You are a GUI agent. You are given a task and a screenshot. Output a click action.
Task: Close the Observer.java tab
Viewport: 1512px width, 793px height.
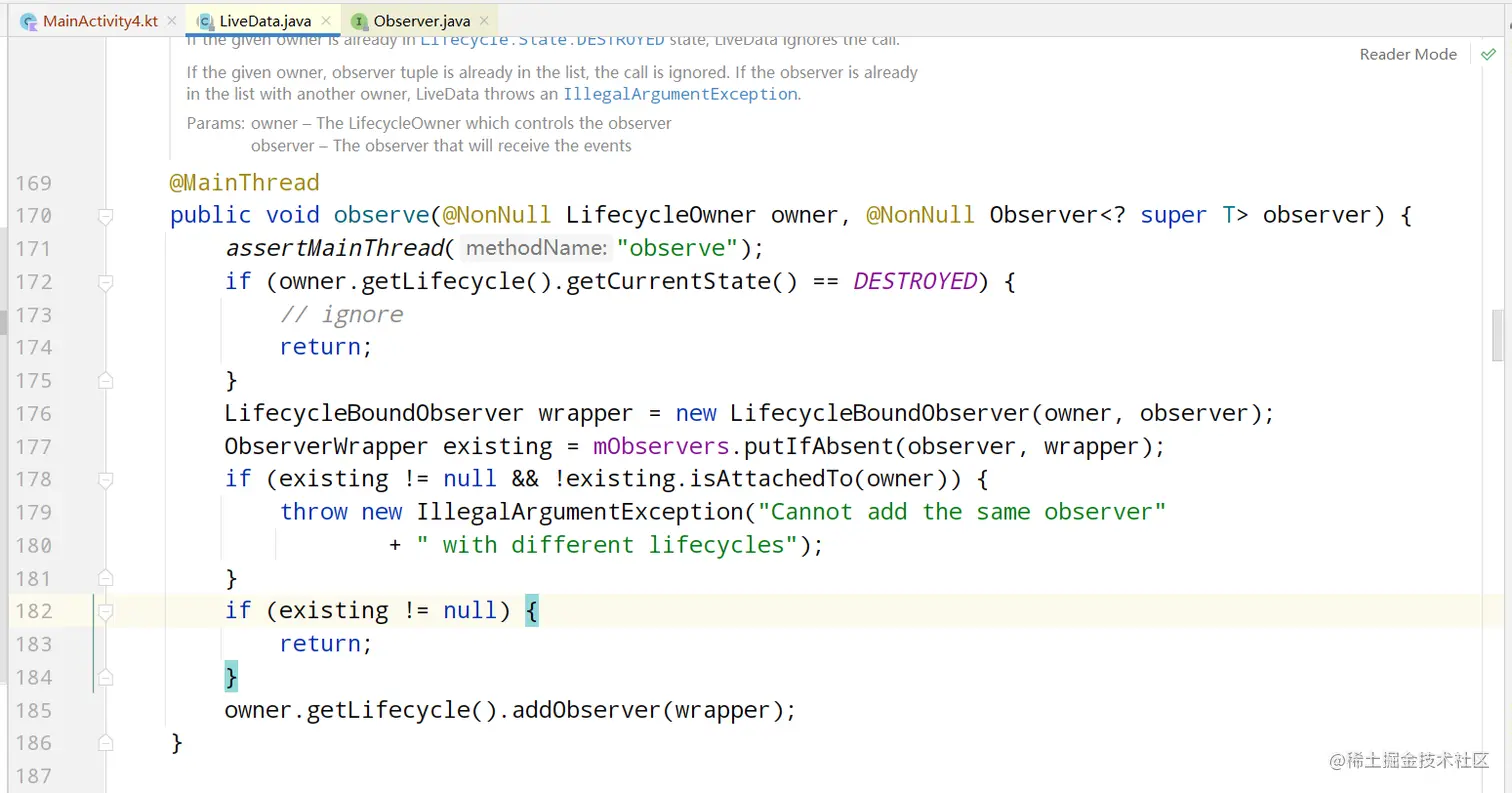[x=485, y=20]
